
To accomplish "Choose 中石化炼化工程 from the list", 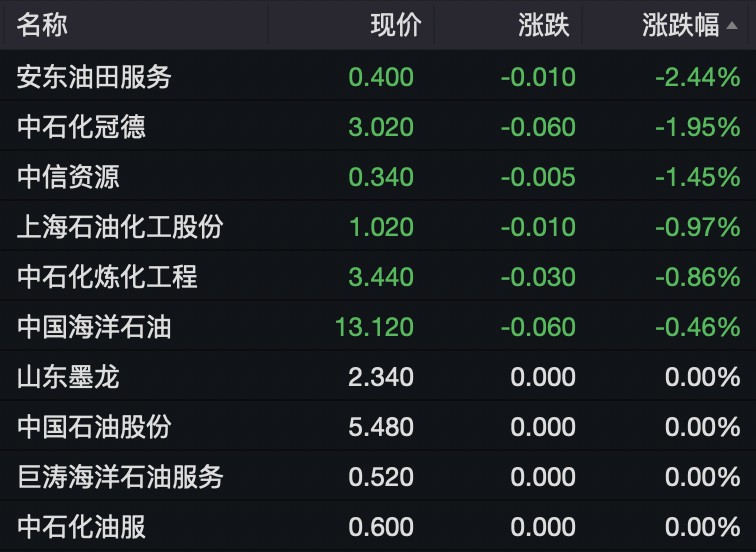I will [107, 277].
